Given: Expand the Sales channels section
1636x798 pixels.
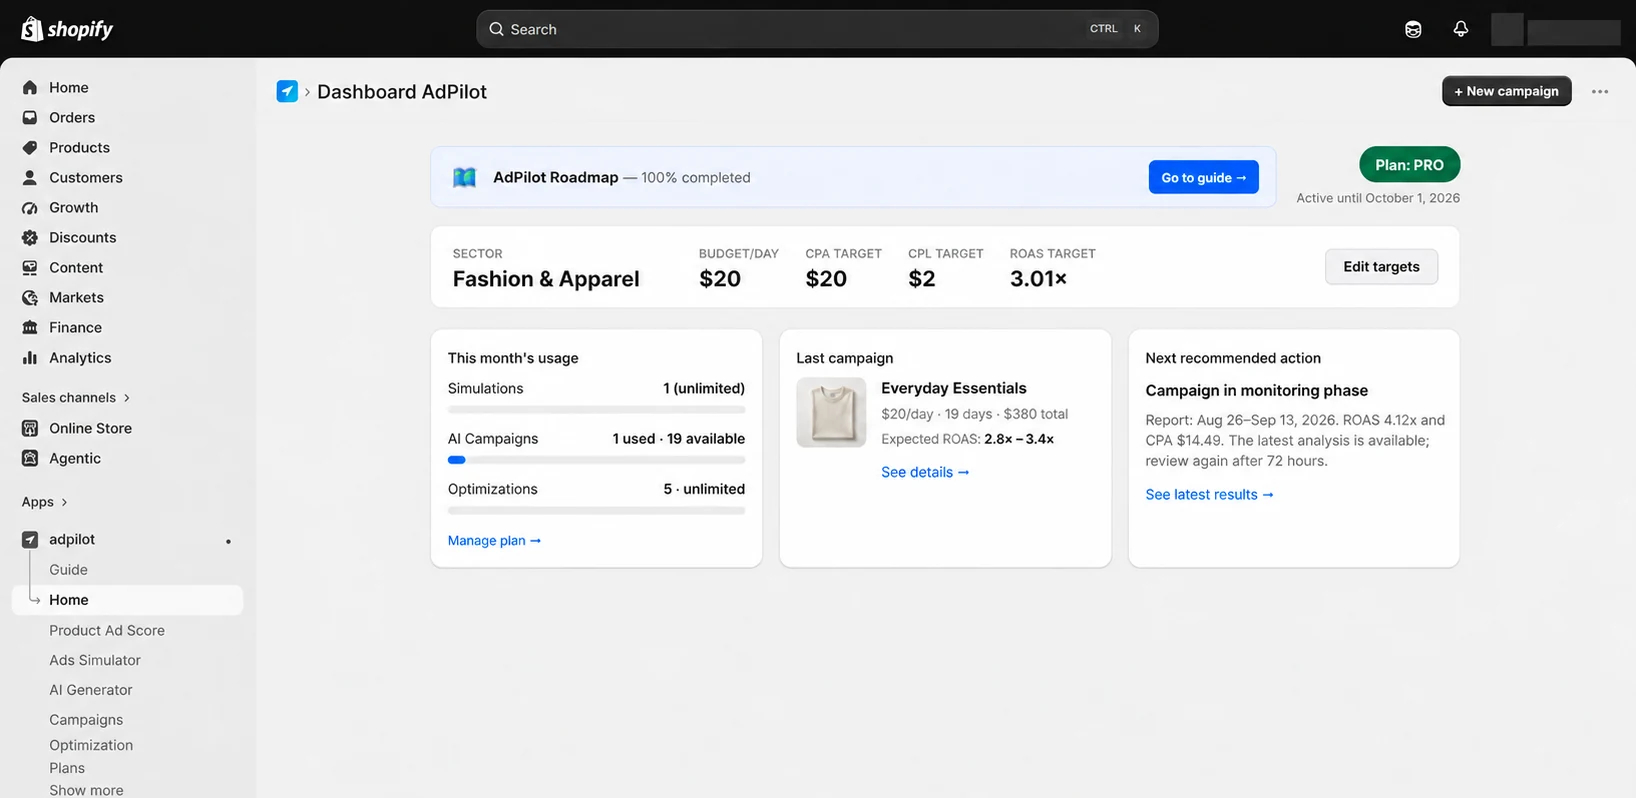Looking at the screenshot, I should (76, 398).
